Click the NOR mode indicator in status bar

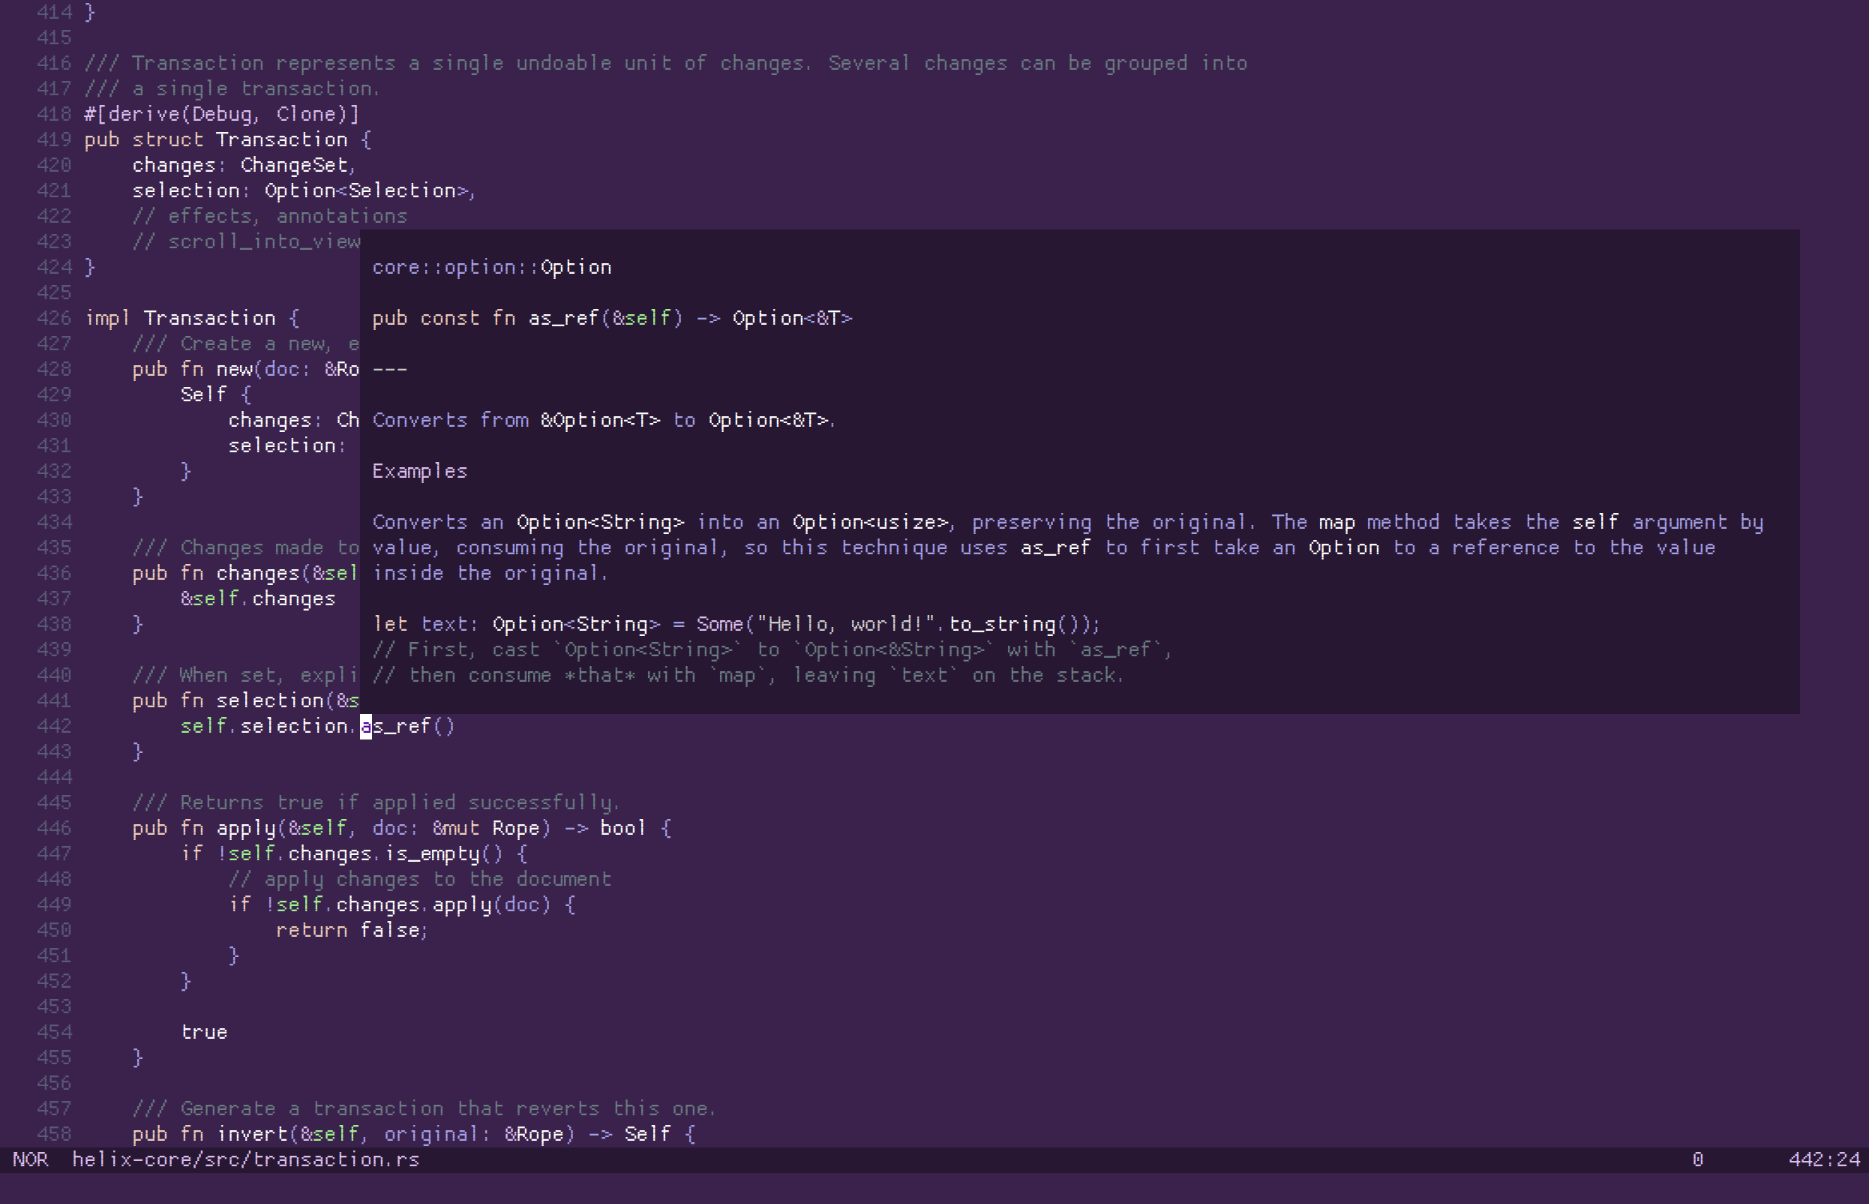29,1159
